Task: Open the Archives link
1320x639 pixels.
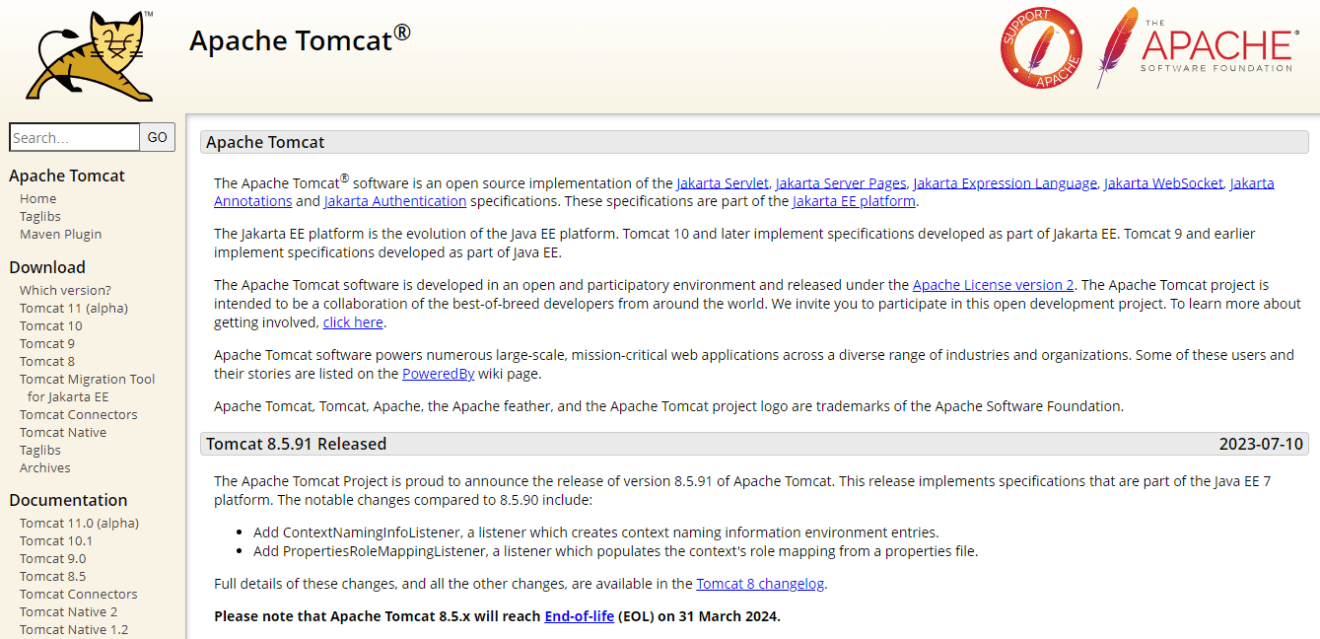Action: point(45,468)
